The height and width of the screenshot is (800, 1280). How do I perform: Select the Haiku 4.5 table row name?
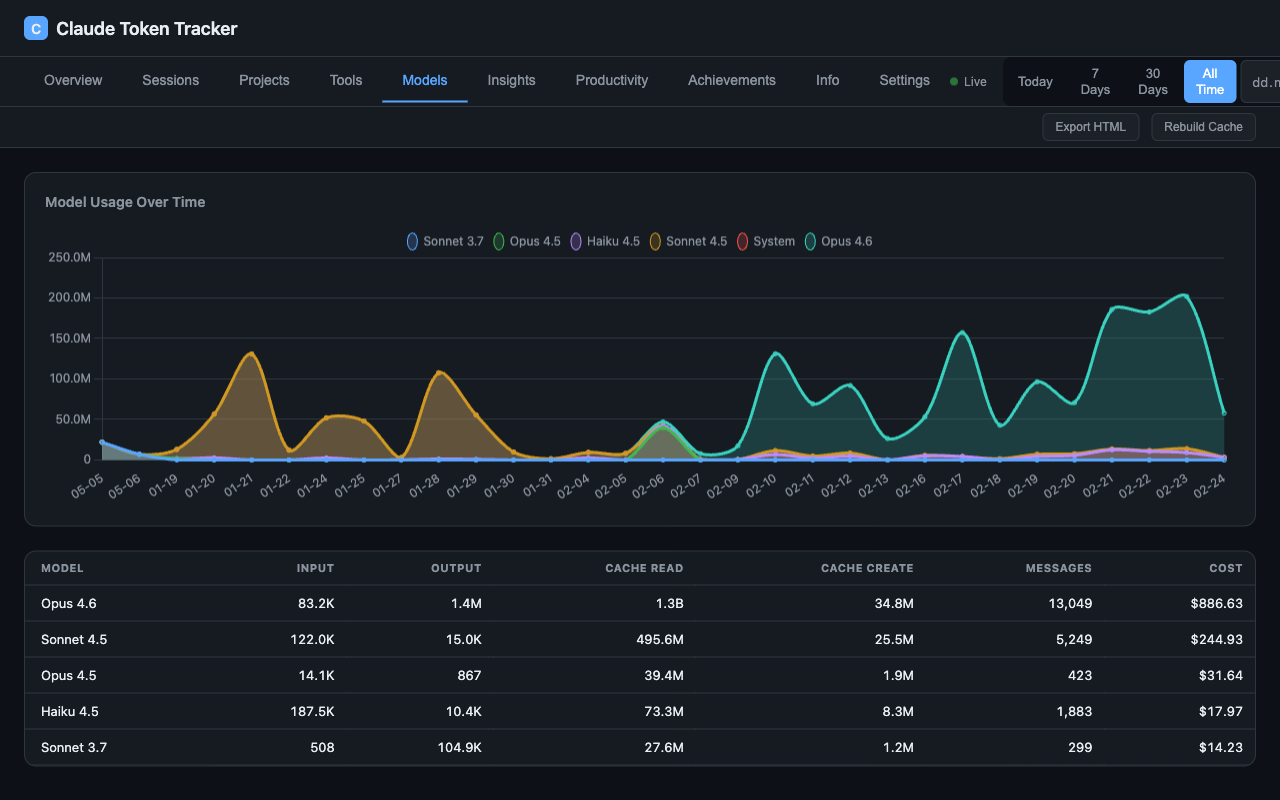[x=70, y=711]
